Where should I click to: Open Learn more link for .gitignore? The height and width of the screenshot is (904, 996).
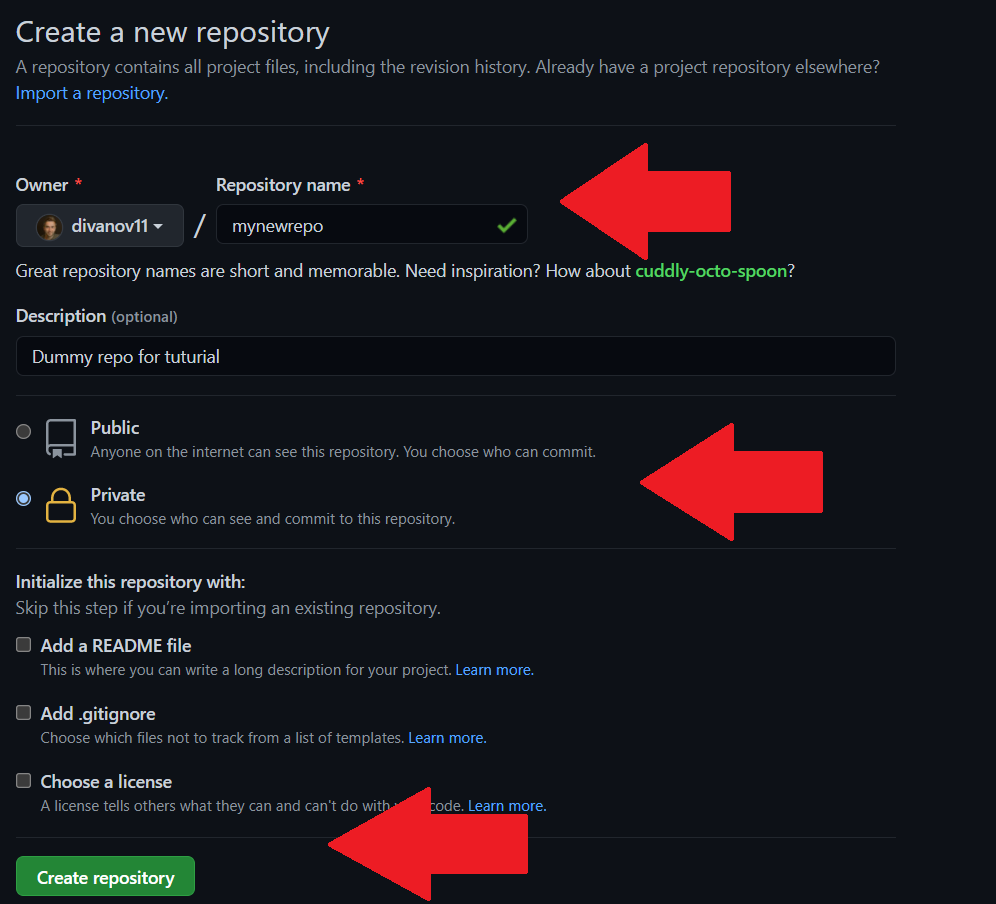pyautogui.click(x=447, y=738)
